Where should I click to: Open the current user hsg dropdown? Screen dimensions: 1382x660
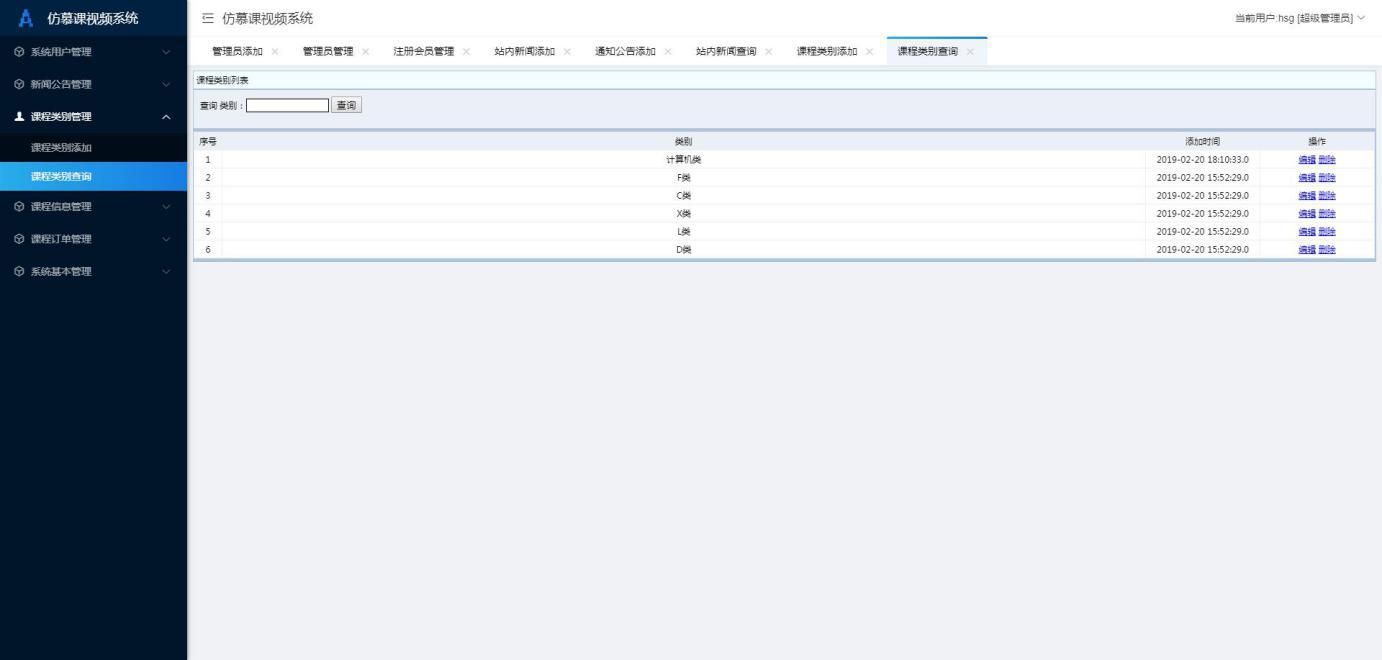click(1300, 18)
